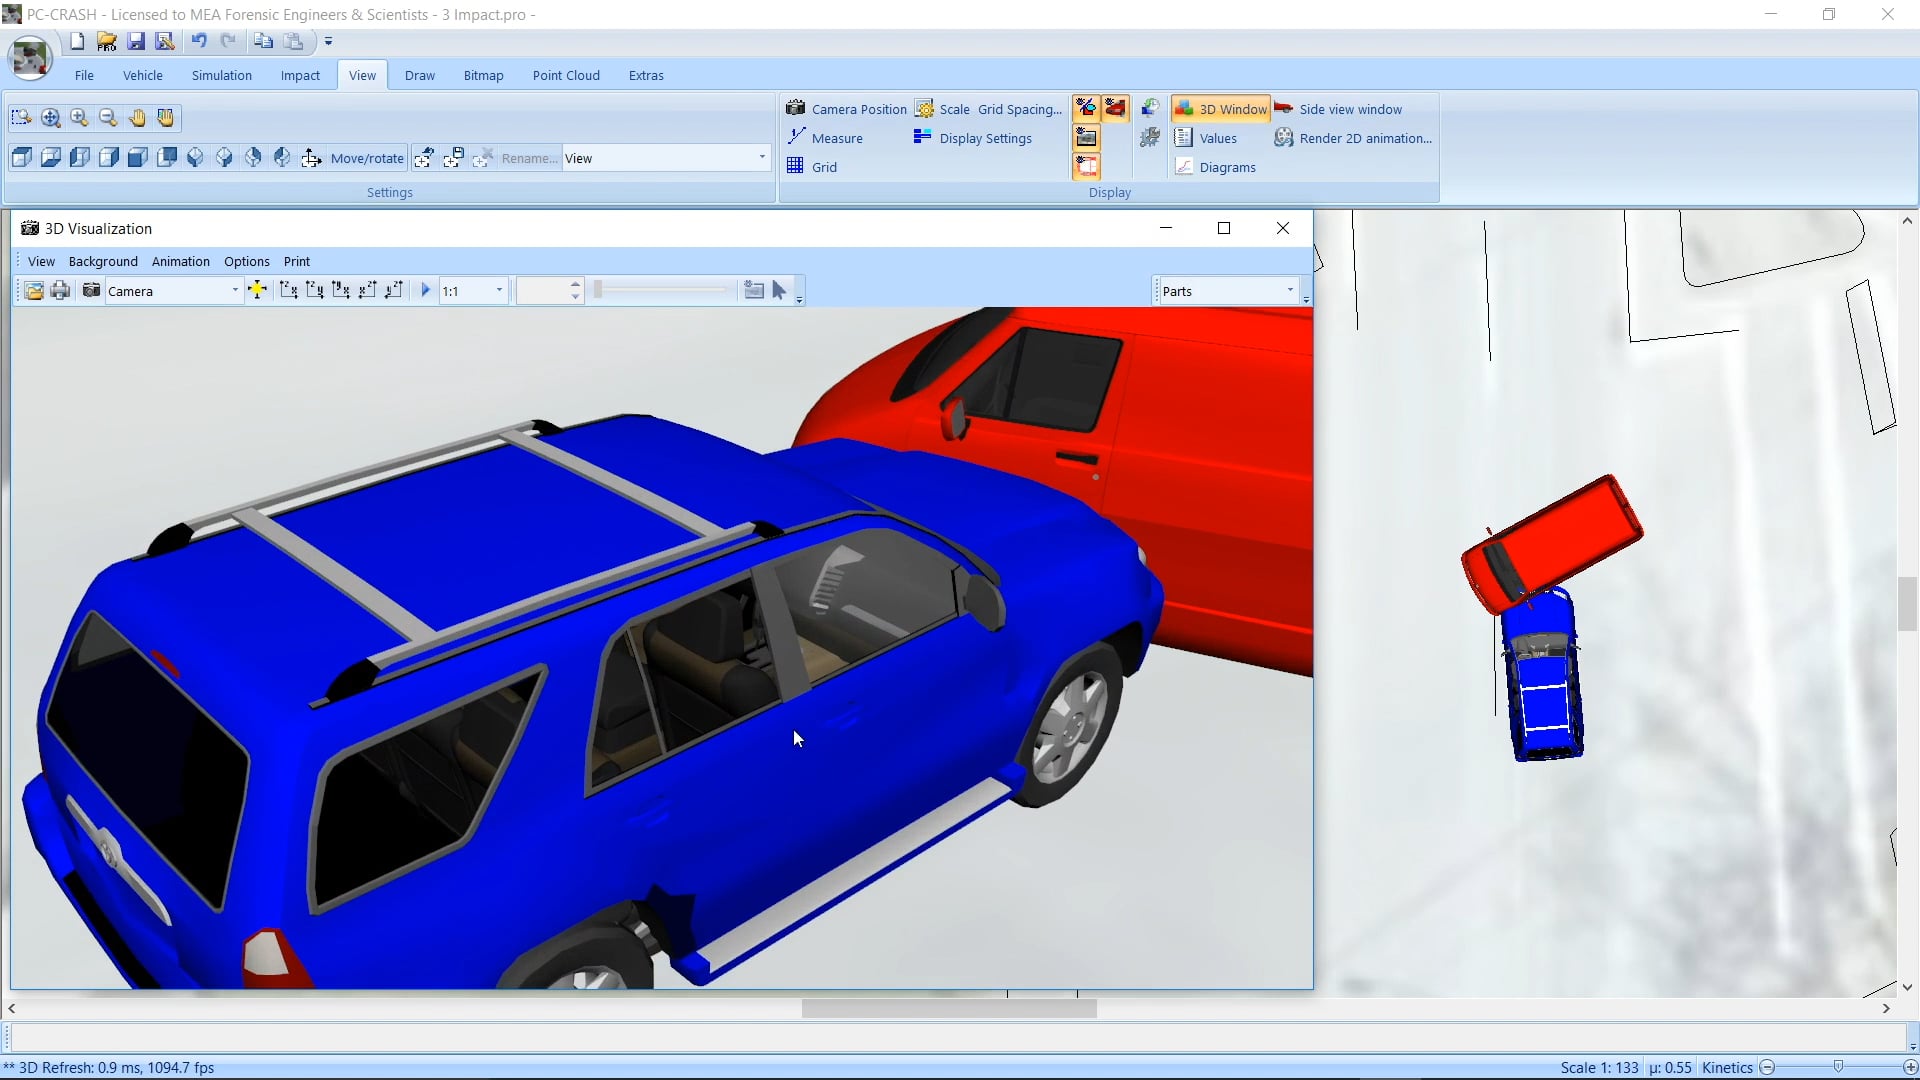Toggle Move/rotate mode
1920x1080 pixels.
click(353, 158)
